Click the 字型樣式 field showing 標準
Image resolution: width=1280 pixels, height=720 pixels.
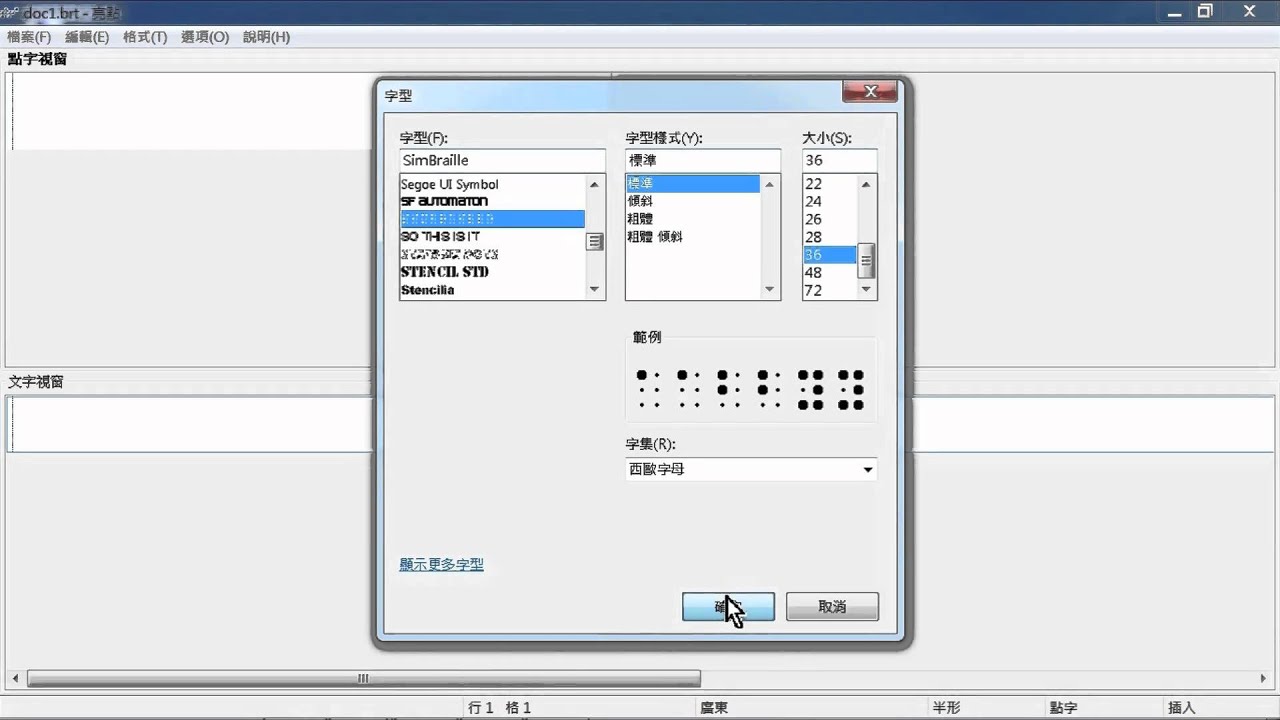point(702,160)
